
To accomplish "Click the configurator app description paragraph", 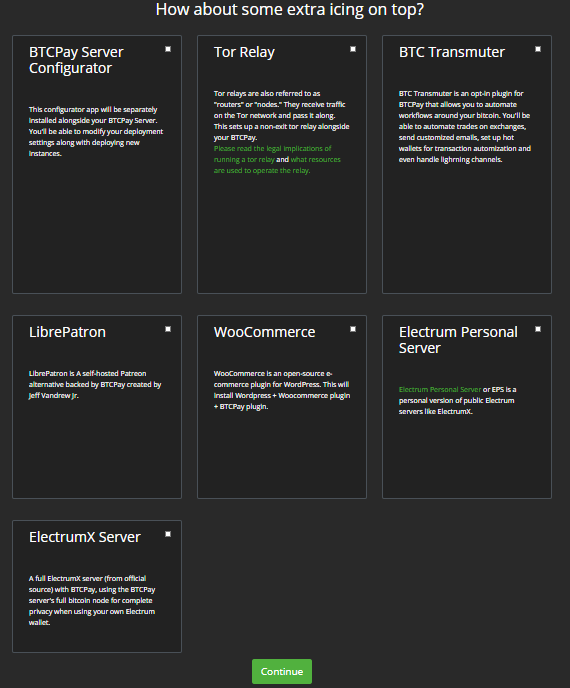I will 96,131.
